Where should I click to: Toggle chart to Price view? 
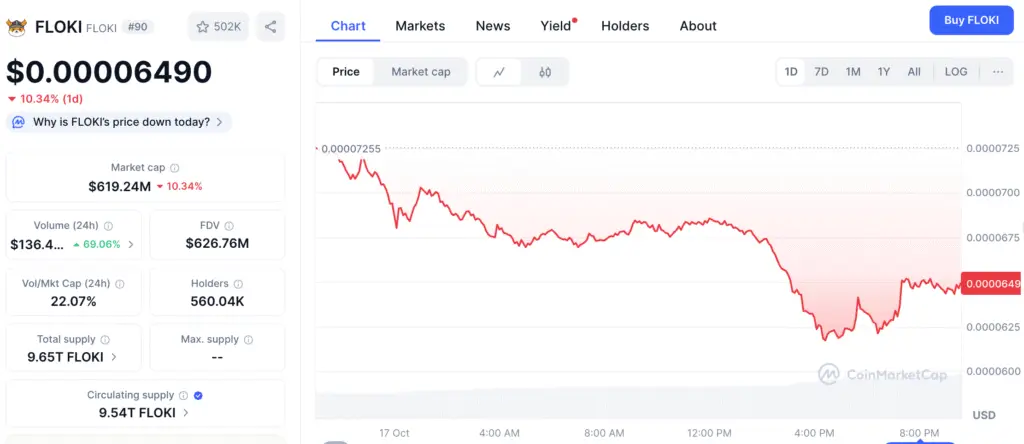point(346,72)
